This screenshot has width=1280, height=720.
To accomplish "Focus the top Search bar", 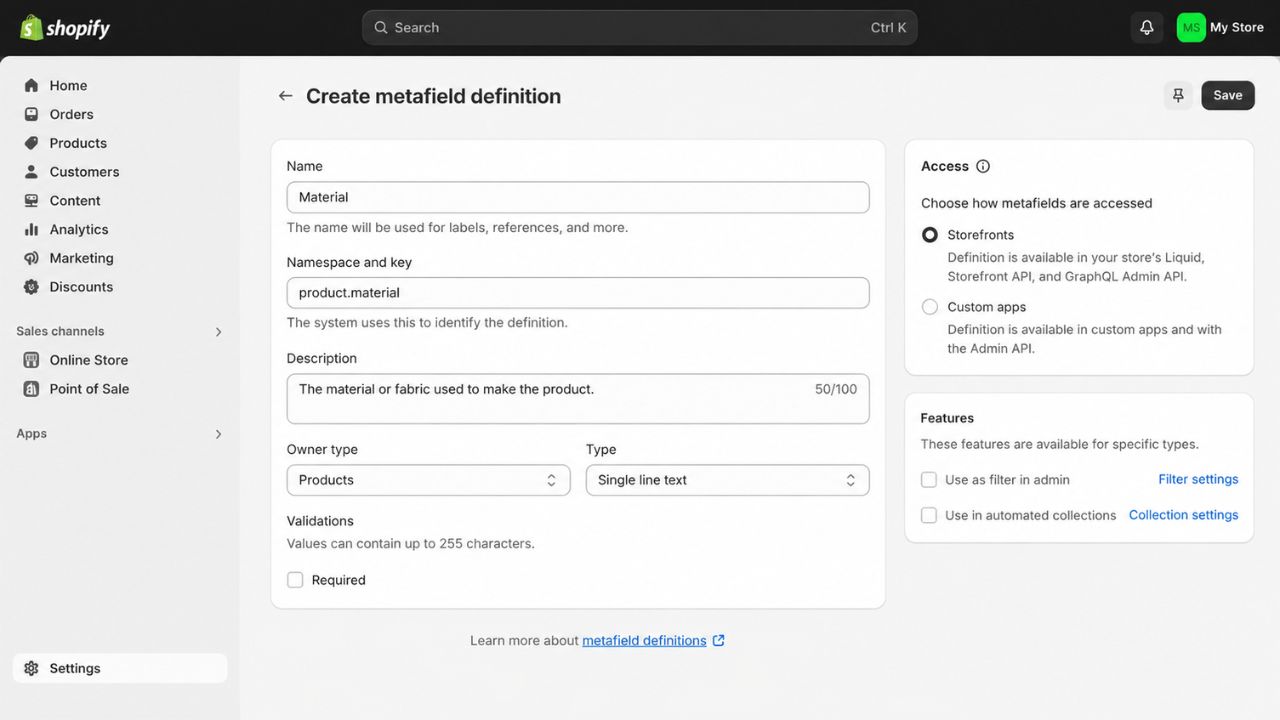I will (640, 28).
